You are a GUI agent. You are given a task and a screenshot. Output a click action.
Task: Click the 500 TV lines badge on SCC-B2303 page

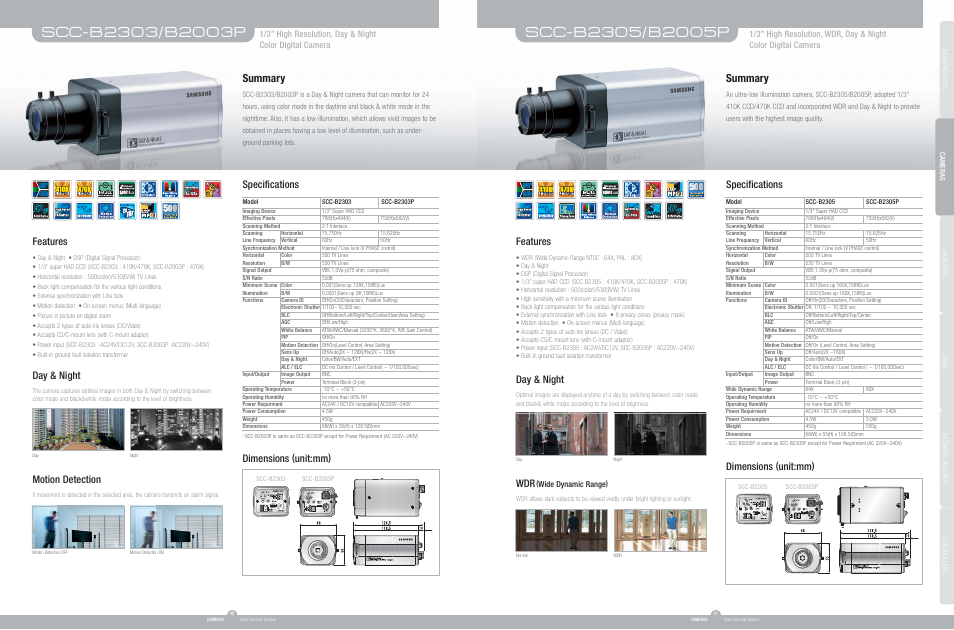pyautogui.click(x=170, y=211)
